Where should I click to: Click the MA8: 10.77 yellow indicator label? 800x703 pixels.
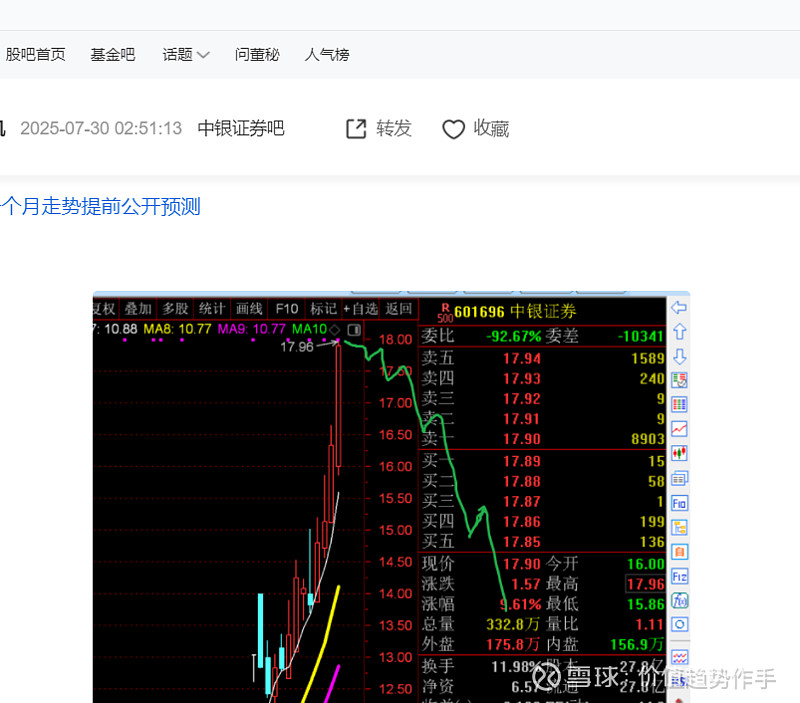tap(177, 329)
